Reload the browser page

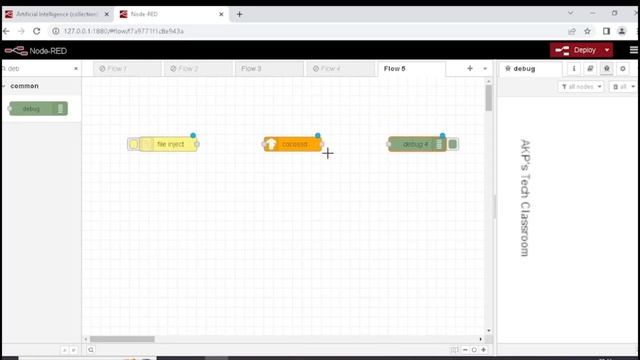[x=37, y=31]
